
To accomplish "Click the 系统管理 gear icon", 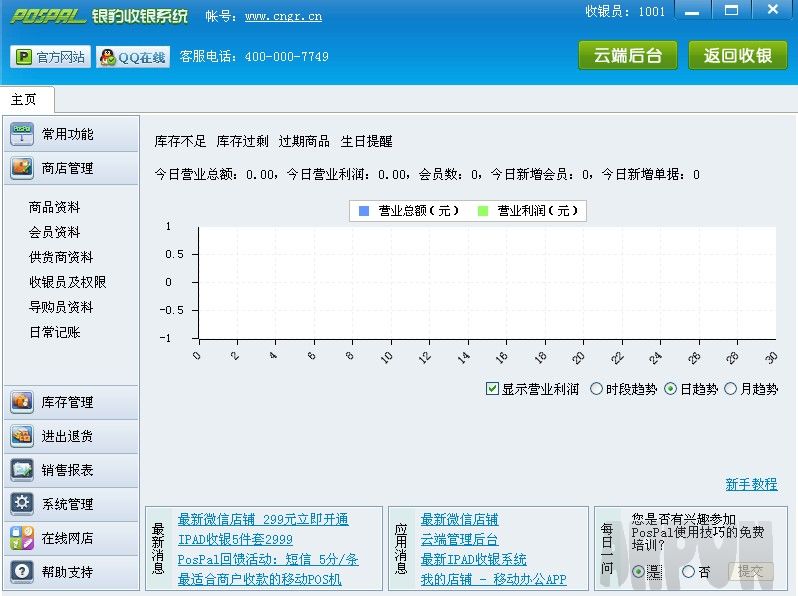I will tap(22, 504).
